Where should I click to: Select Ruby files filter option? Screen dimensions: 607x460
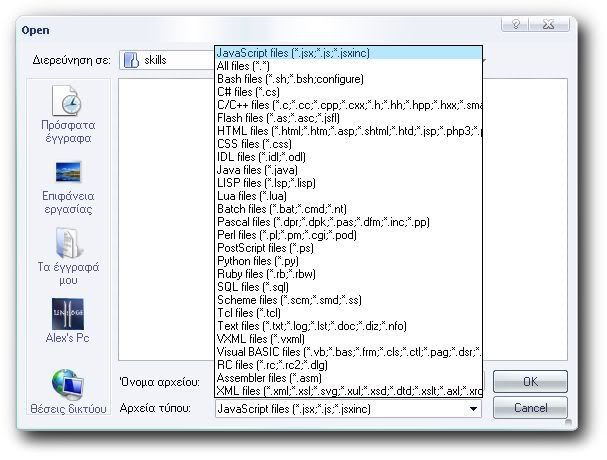[348, 274]
